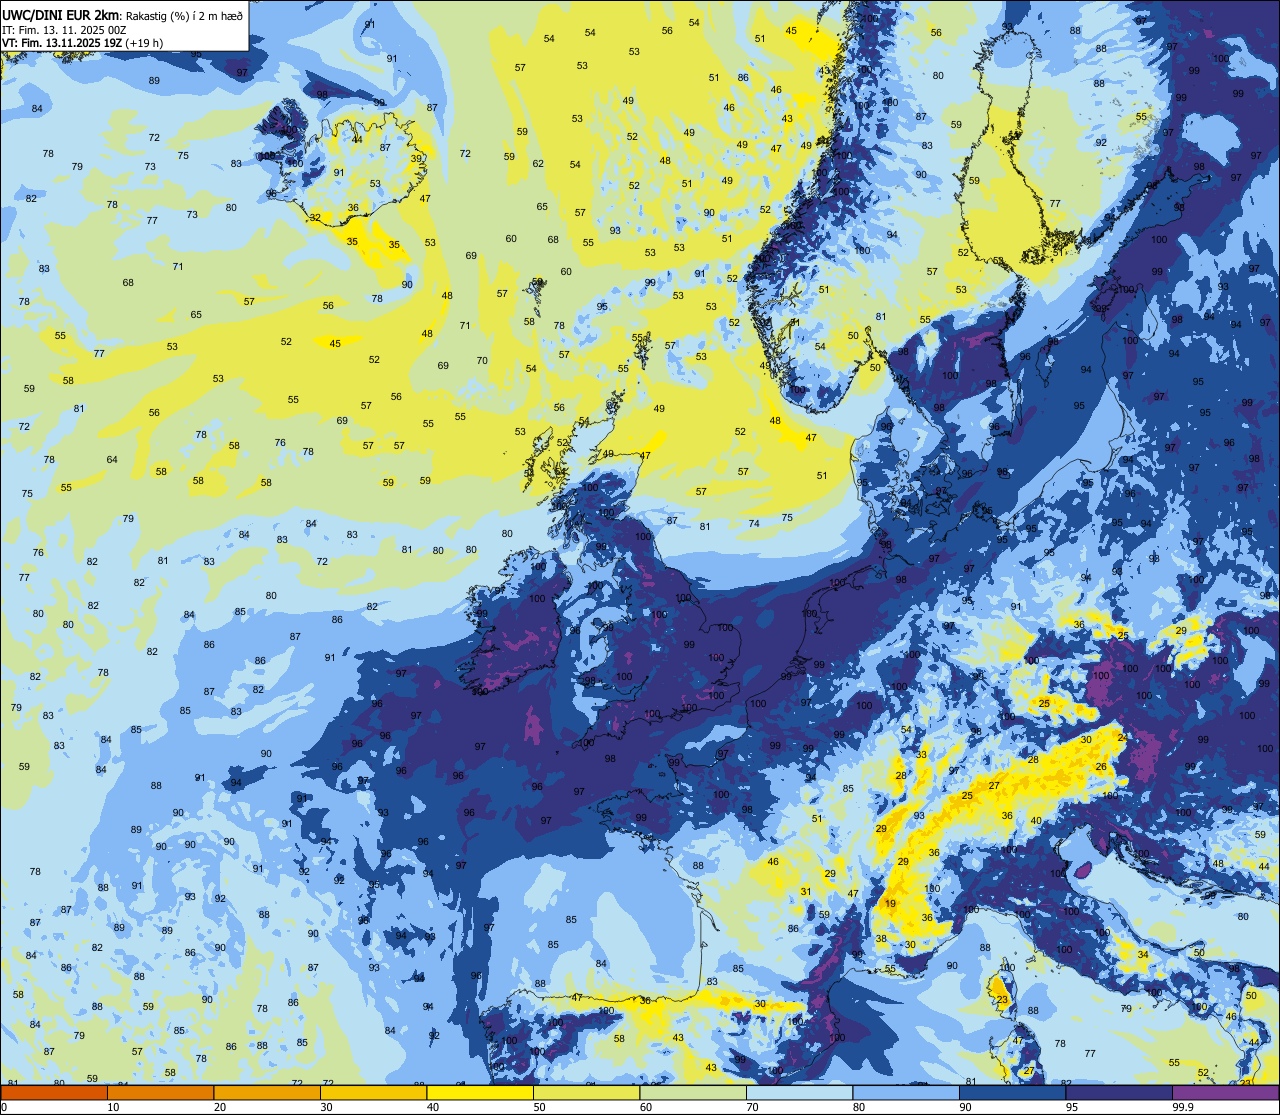
Task: Click the pale blue 70–80 legend segment
Action: tap(799, 1092)
